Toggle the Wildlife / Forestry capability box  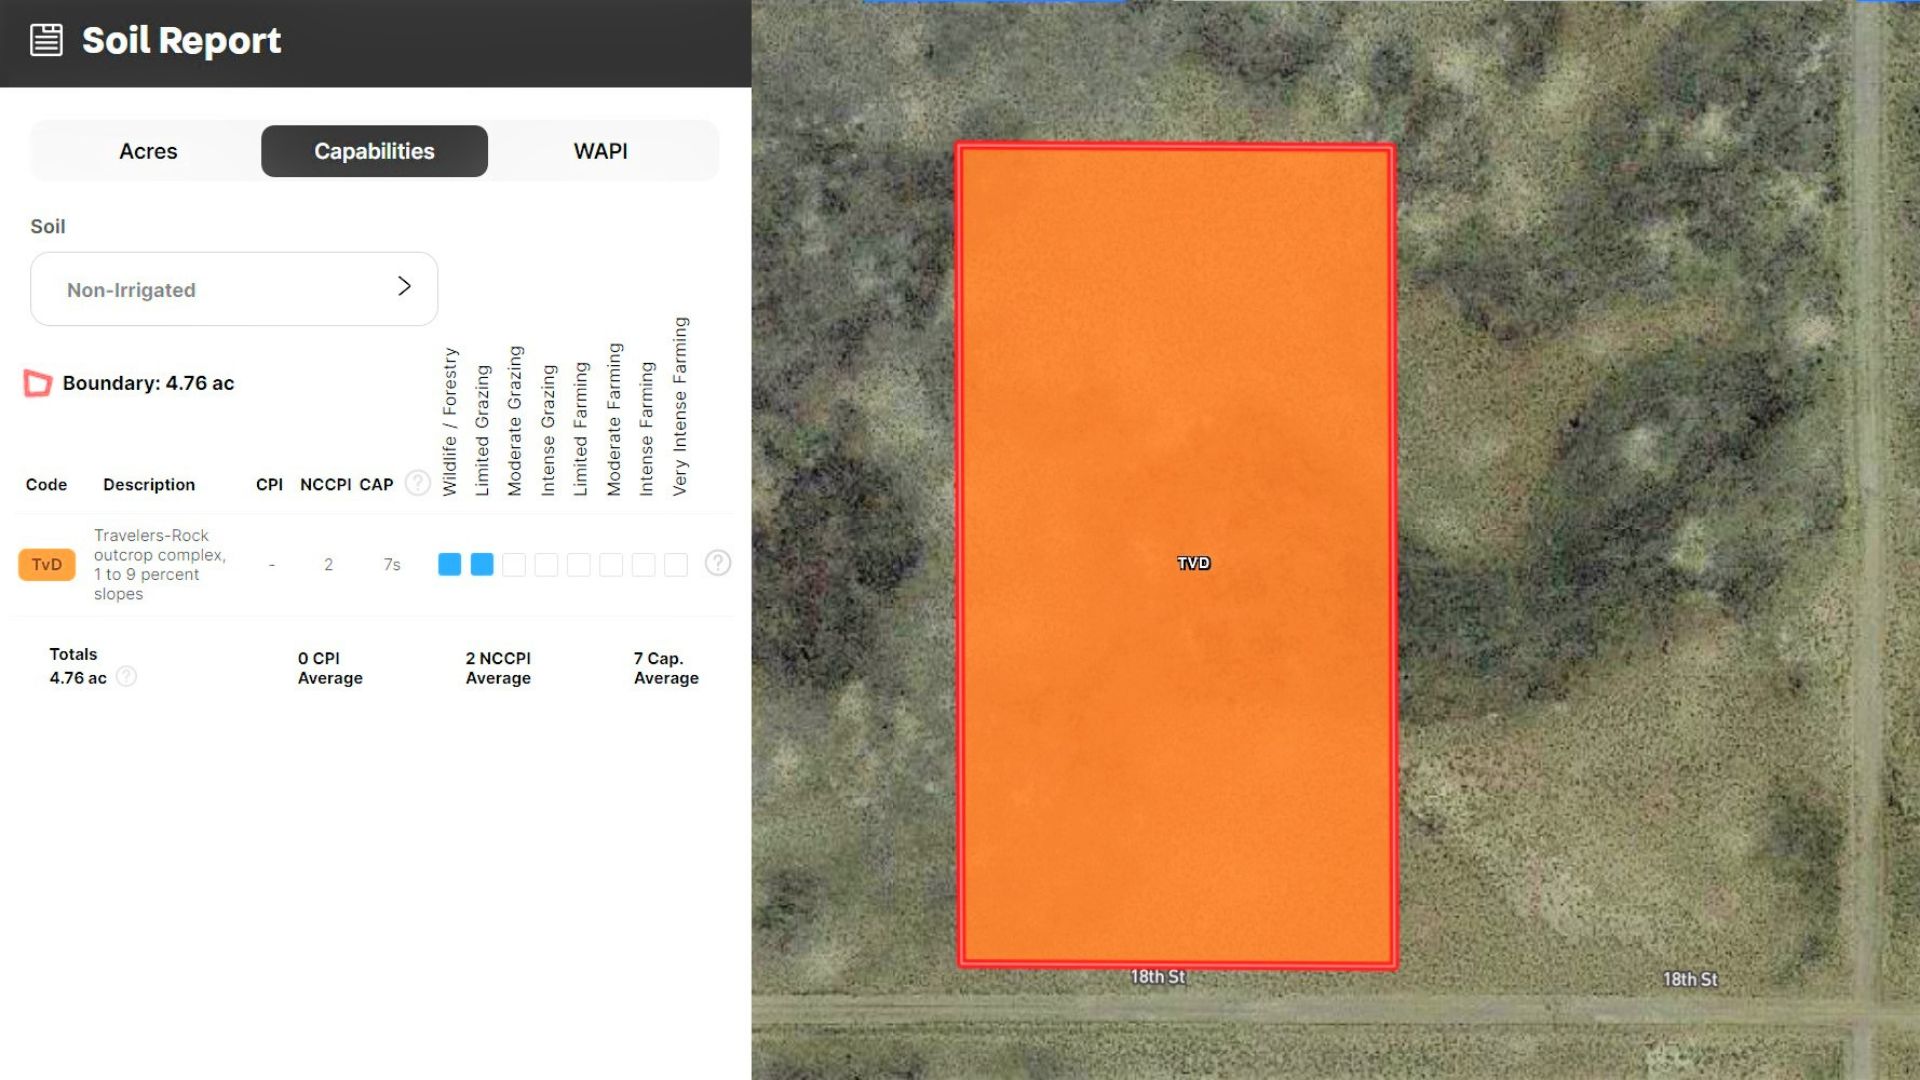coord(449,565)
